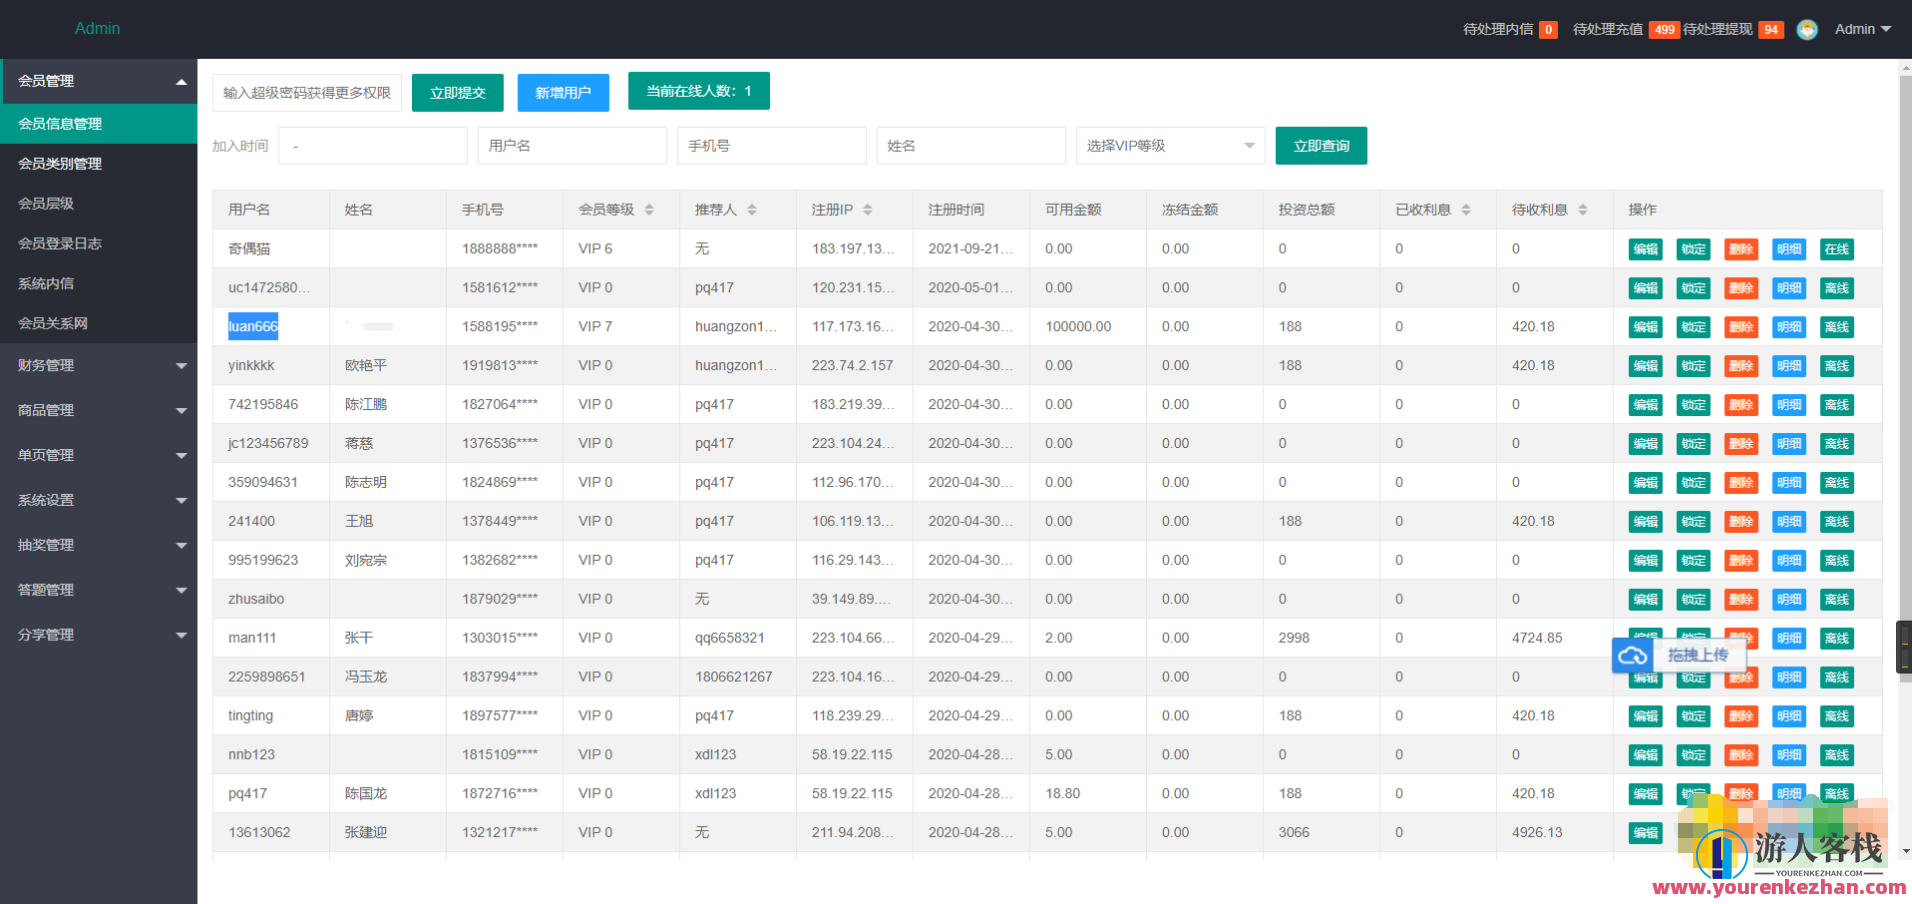Click the 499 pending recharge badge
The height and width of the screenshot is (904, 1912).
coord(1664,30)
